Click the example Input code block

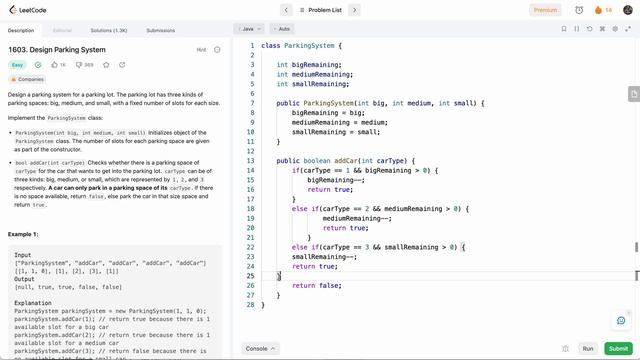(115, 302)
